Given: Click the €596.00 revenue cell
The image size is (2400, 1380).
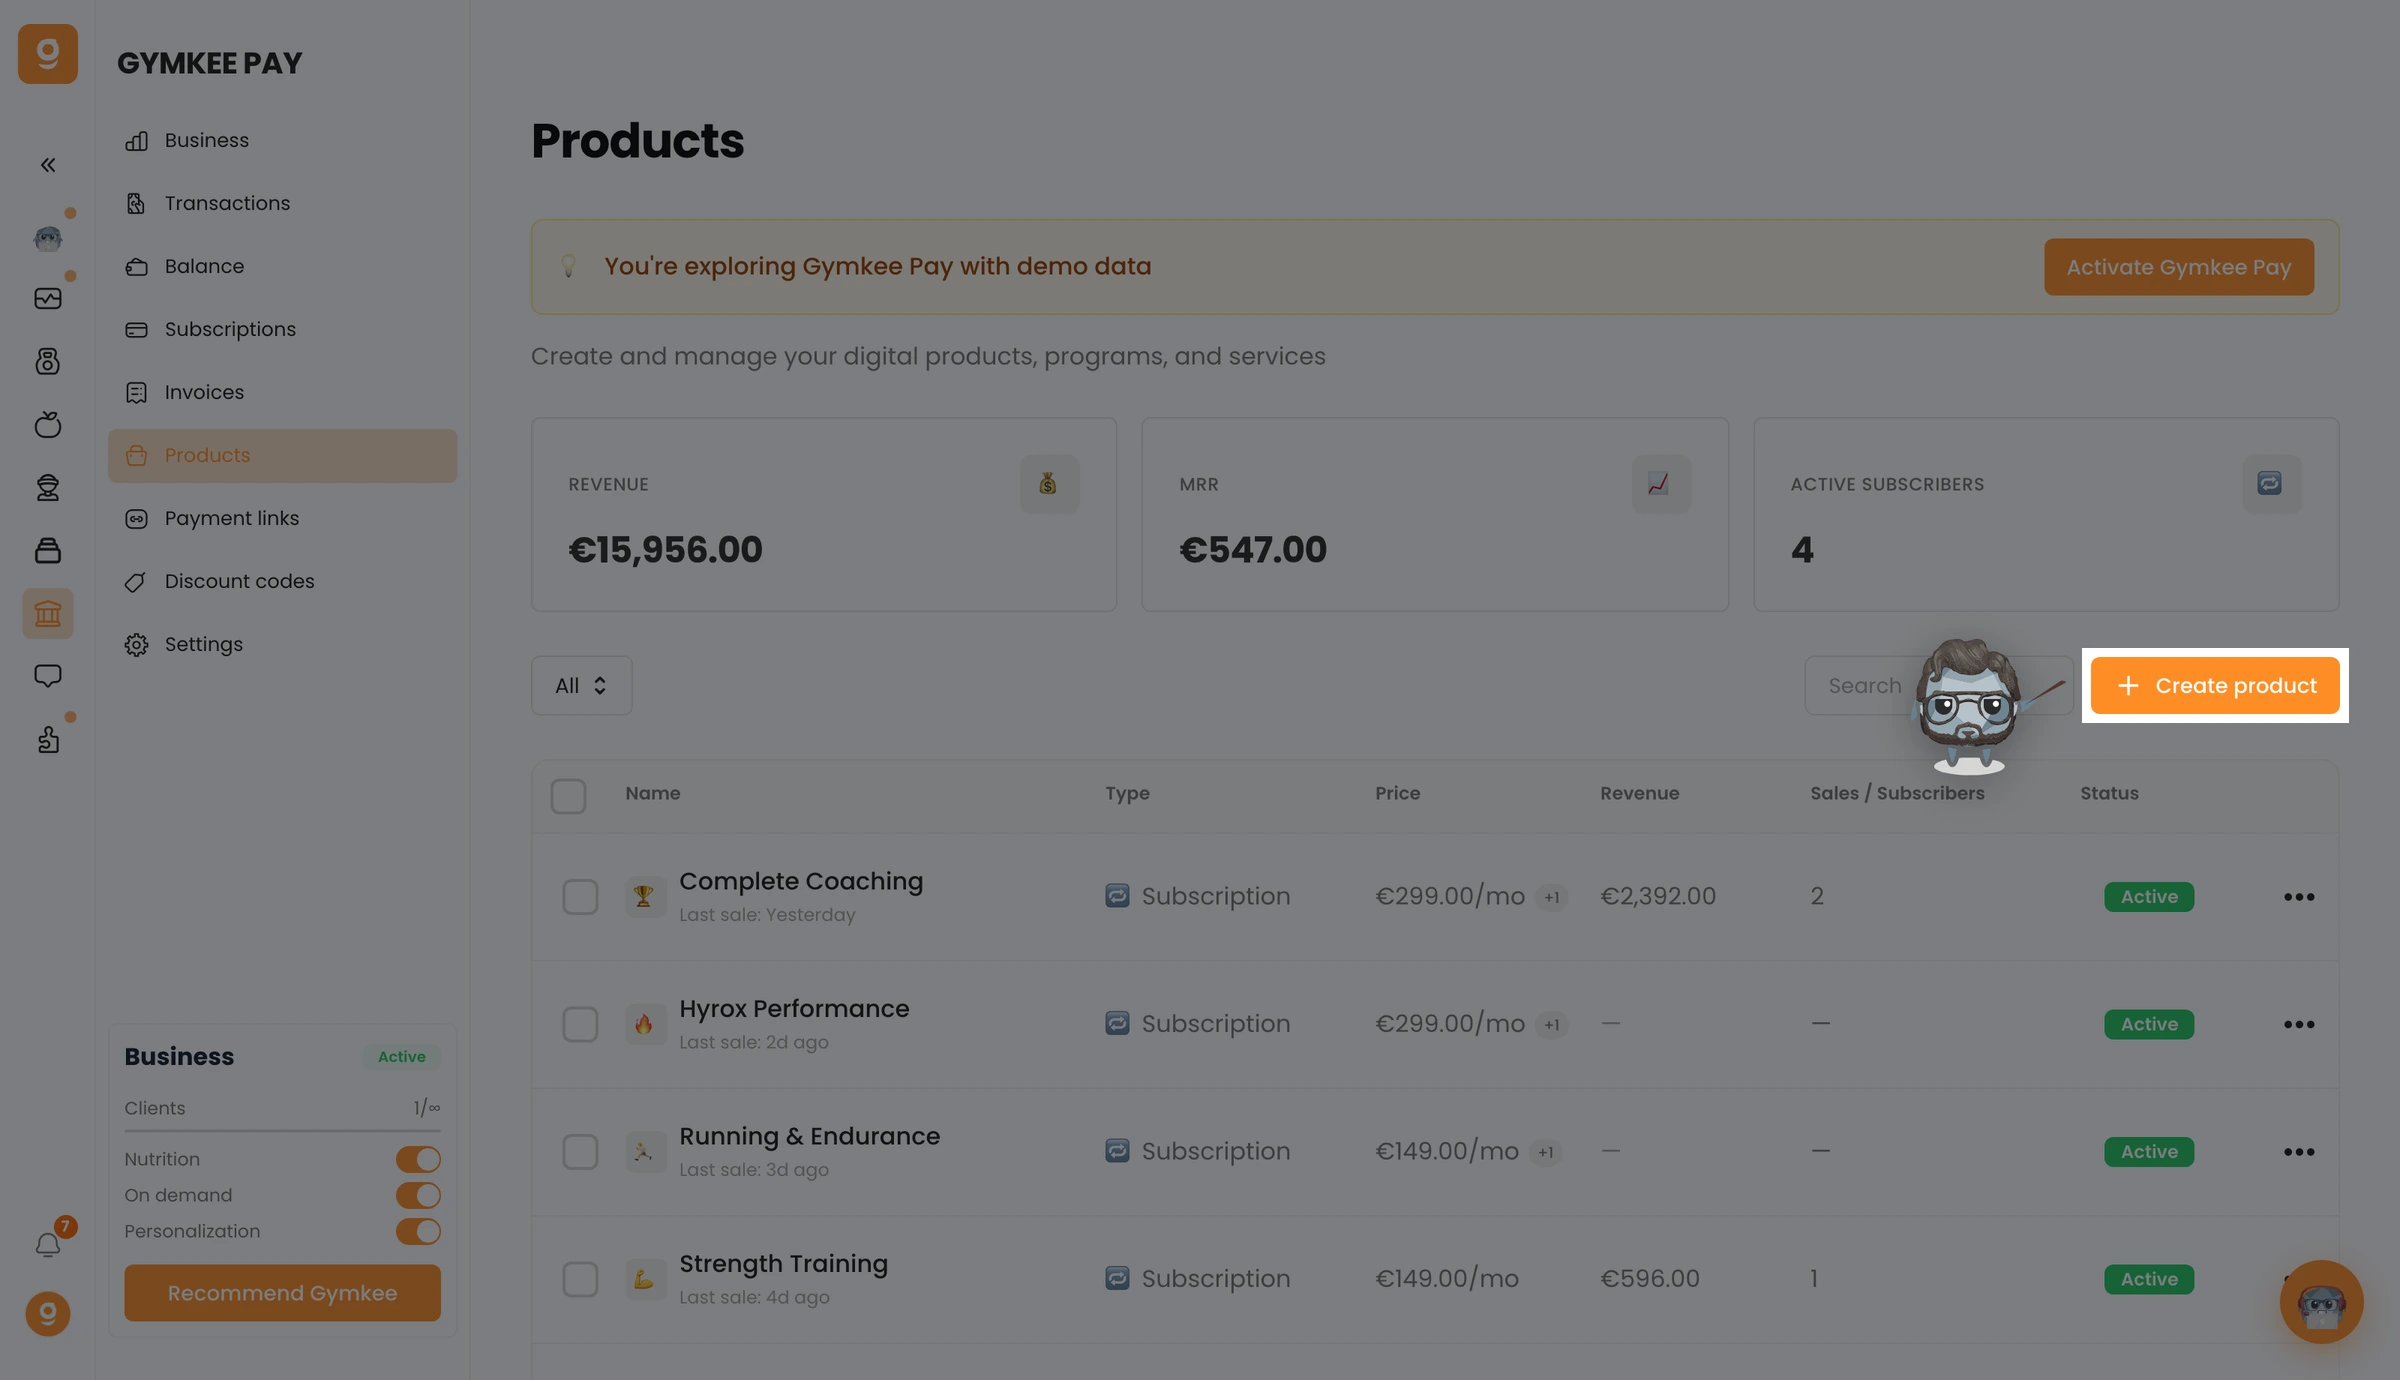Looking at the screenshot, I should [x=1649, y=1279].
